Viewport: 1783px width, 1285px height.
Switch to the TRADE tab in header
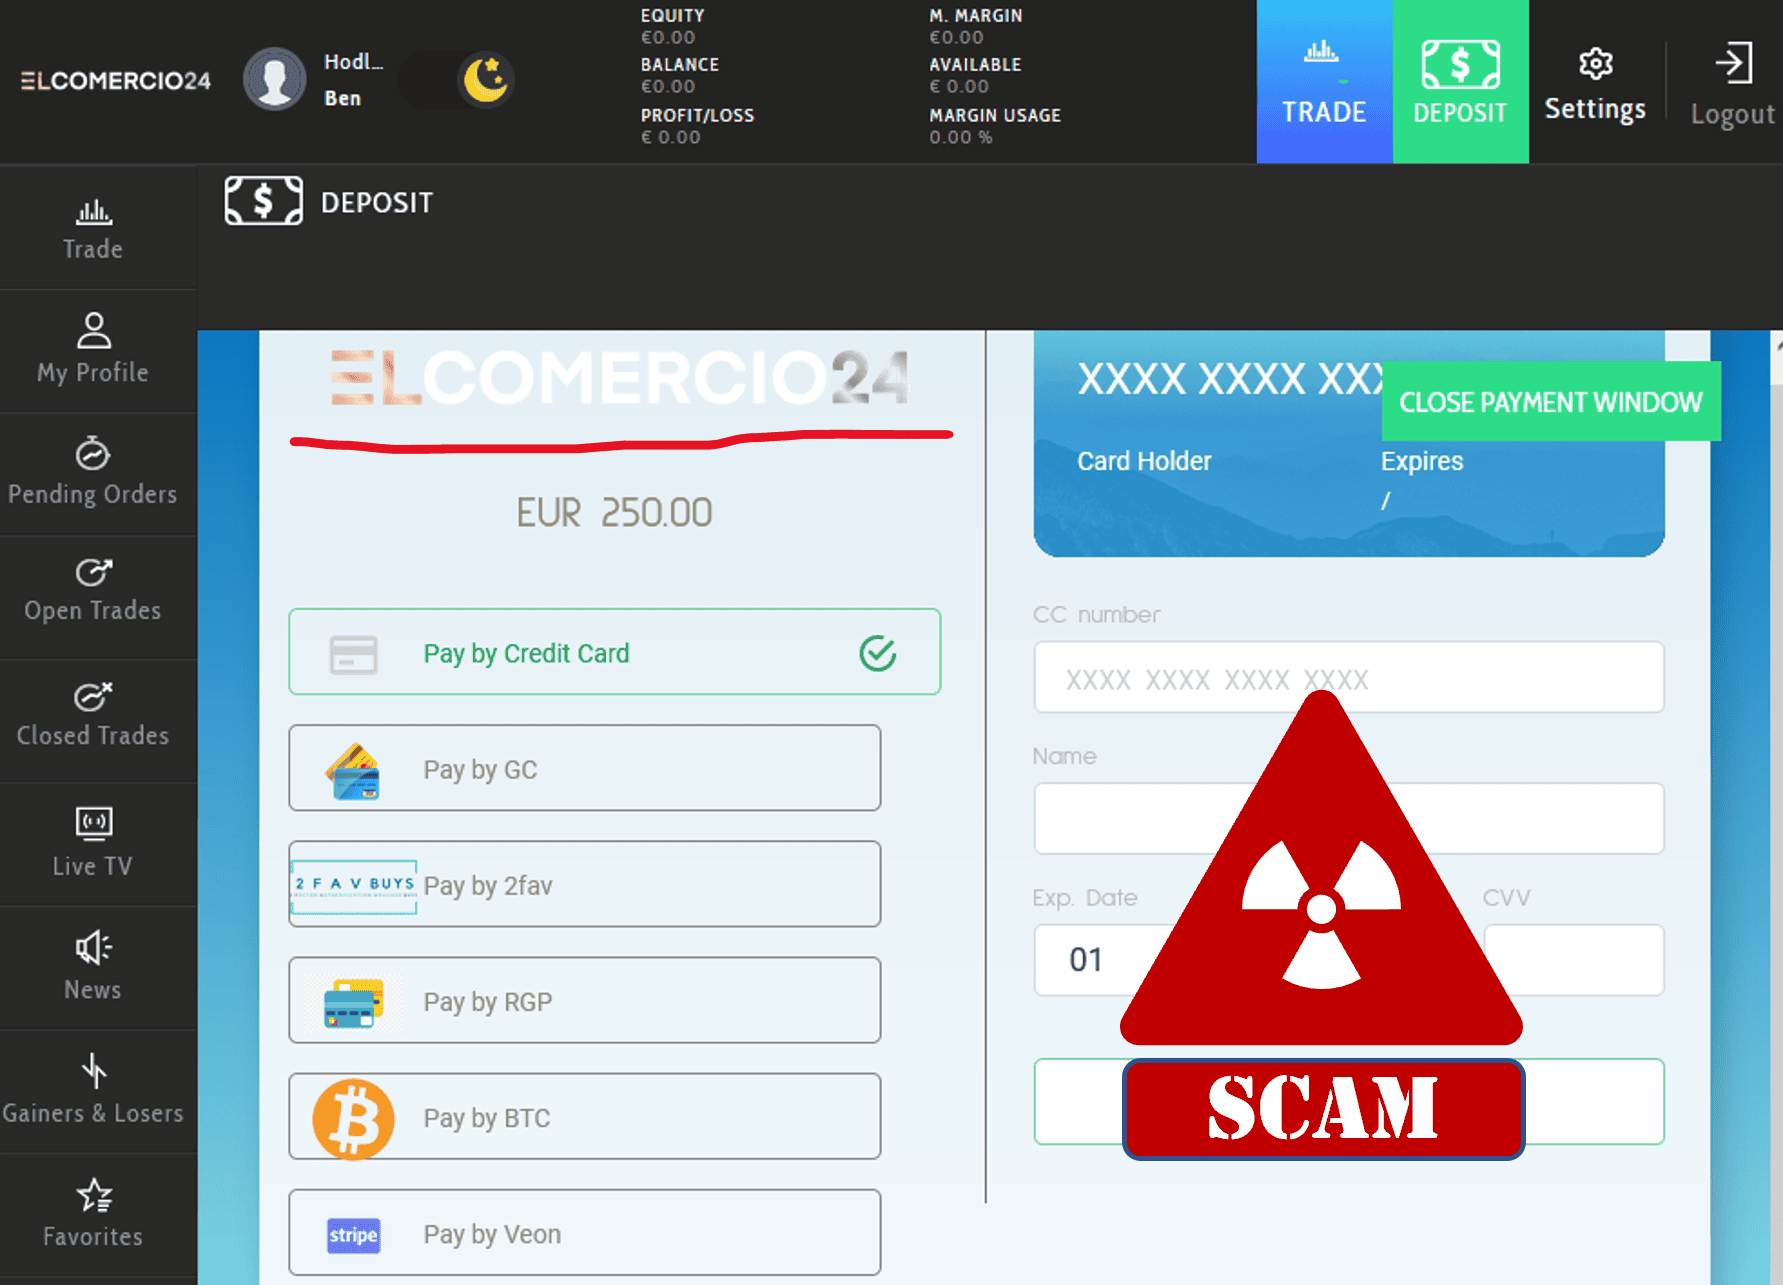[x=1324, y=81]
